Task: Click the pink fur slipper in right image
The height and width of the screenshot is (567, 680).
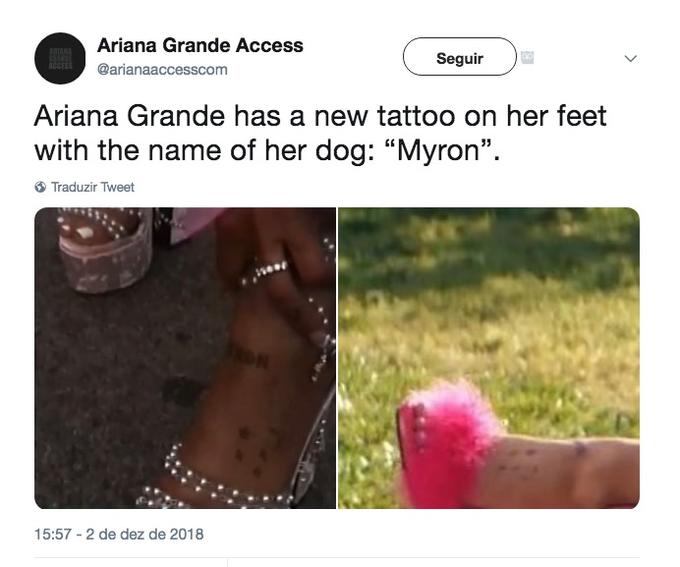Action: [x=447, y=442]
